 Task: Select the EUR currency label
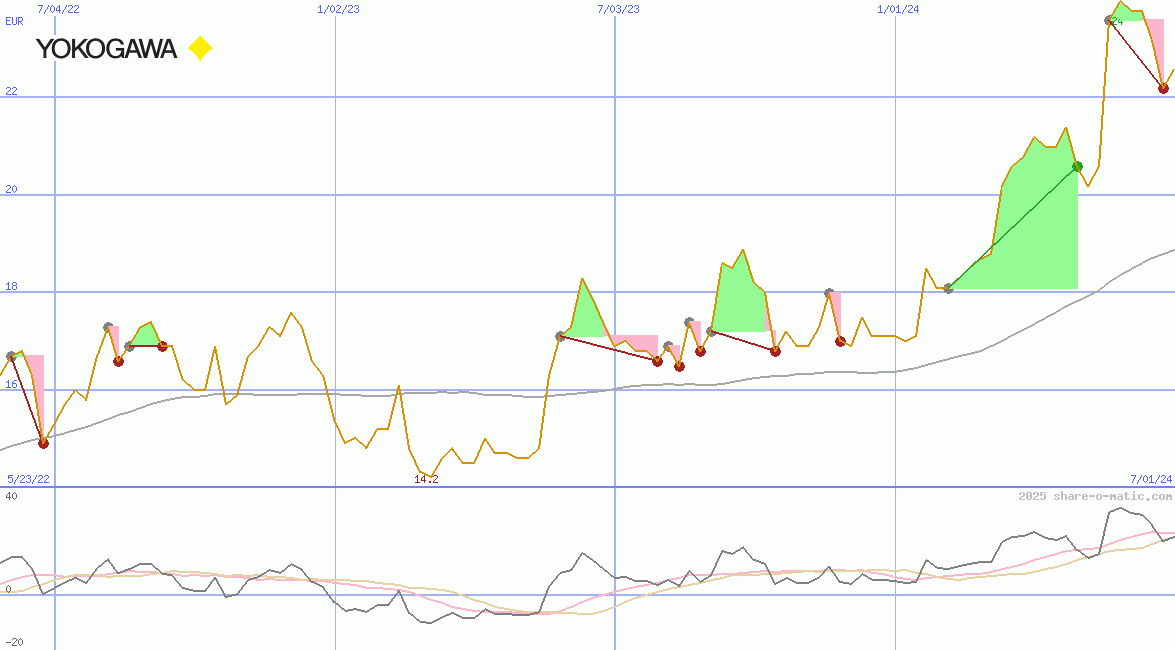pyautogui.click(x=14, y=21)
